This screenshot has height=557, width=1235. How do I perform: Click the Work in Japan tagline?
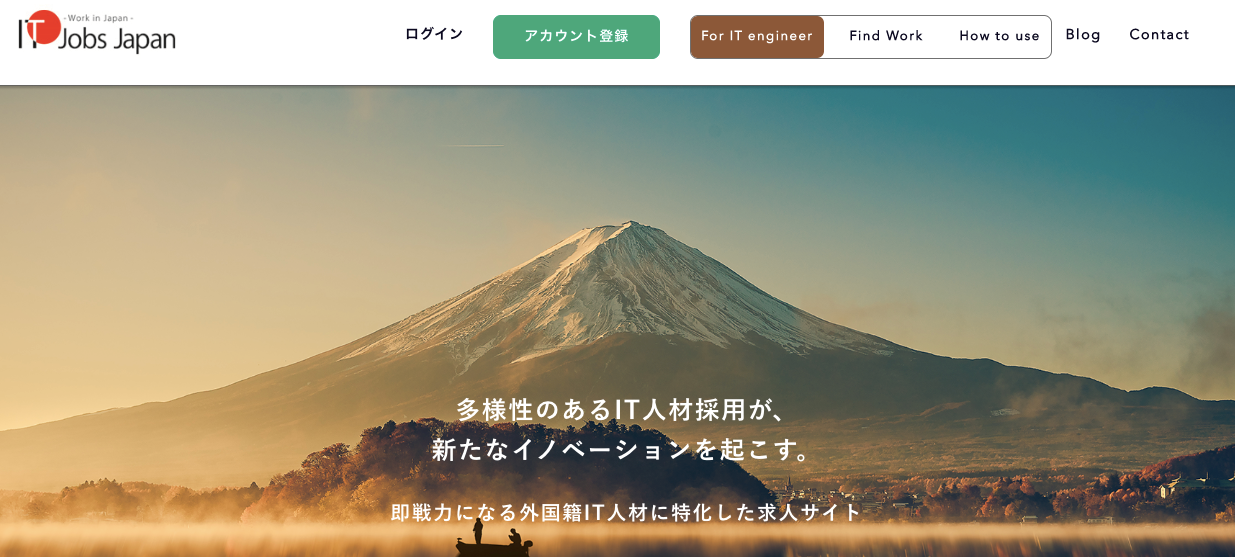click(99, 18)
